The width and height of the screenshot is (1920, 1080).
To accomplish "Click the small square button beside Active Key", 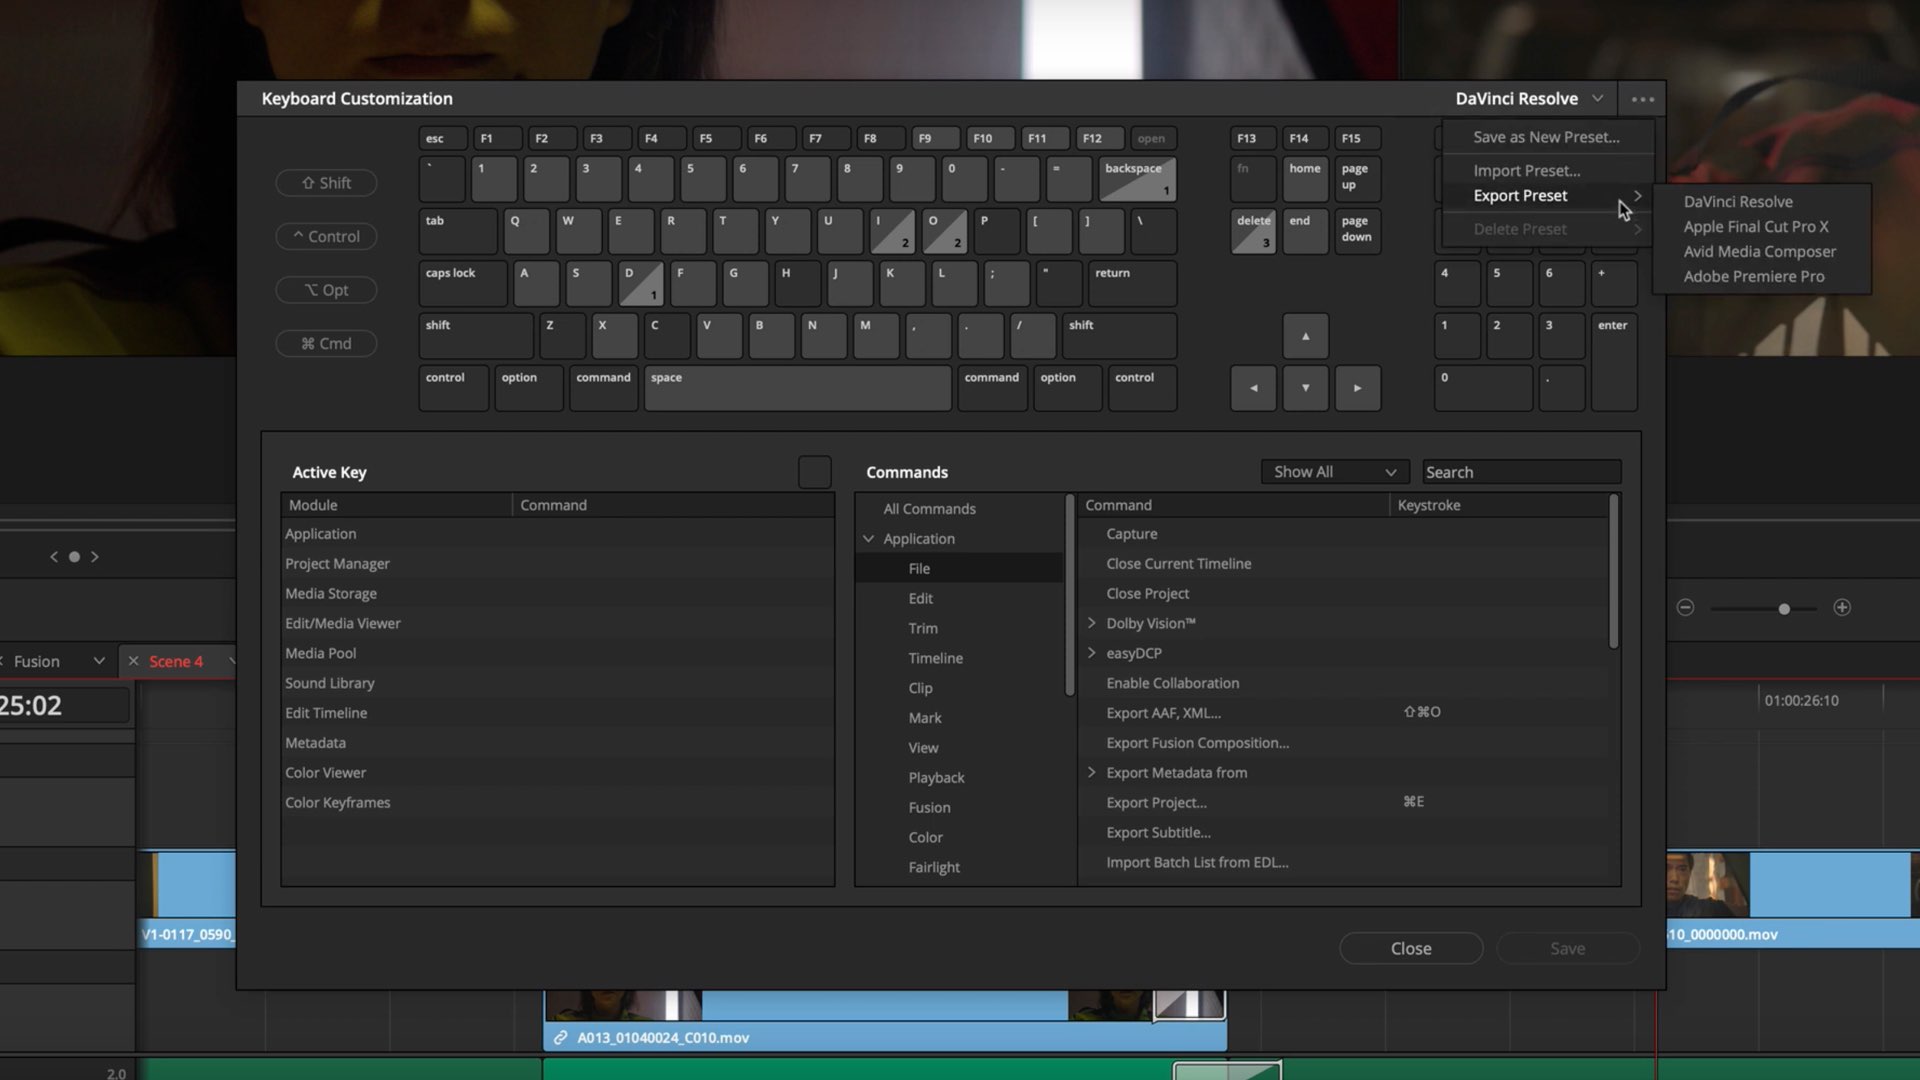I will (x=814, y=472).
